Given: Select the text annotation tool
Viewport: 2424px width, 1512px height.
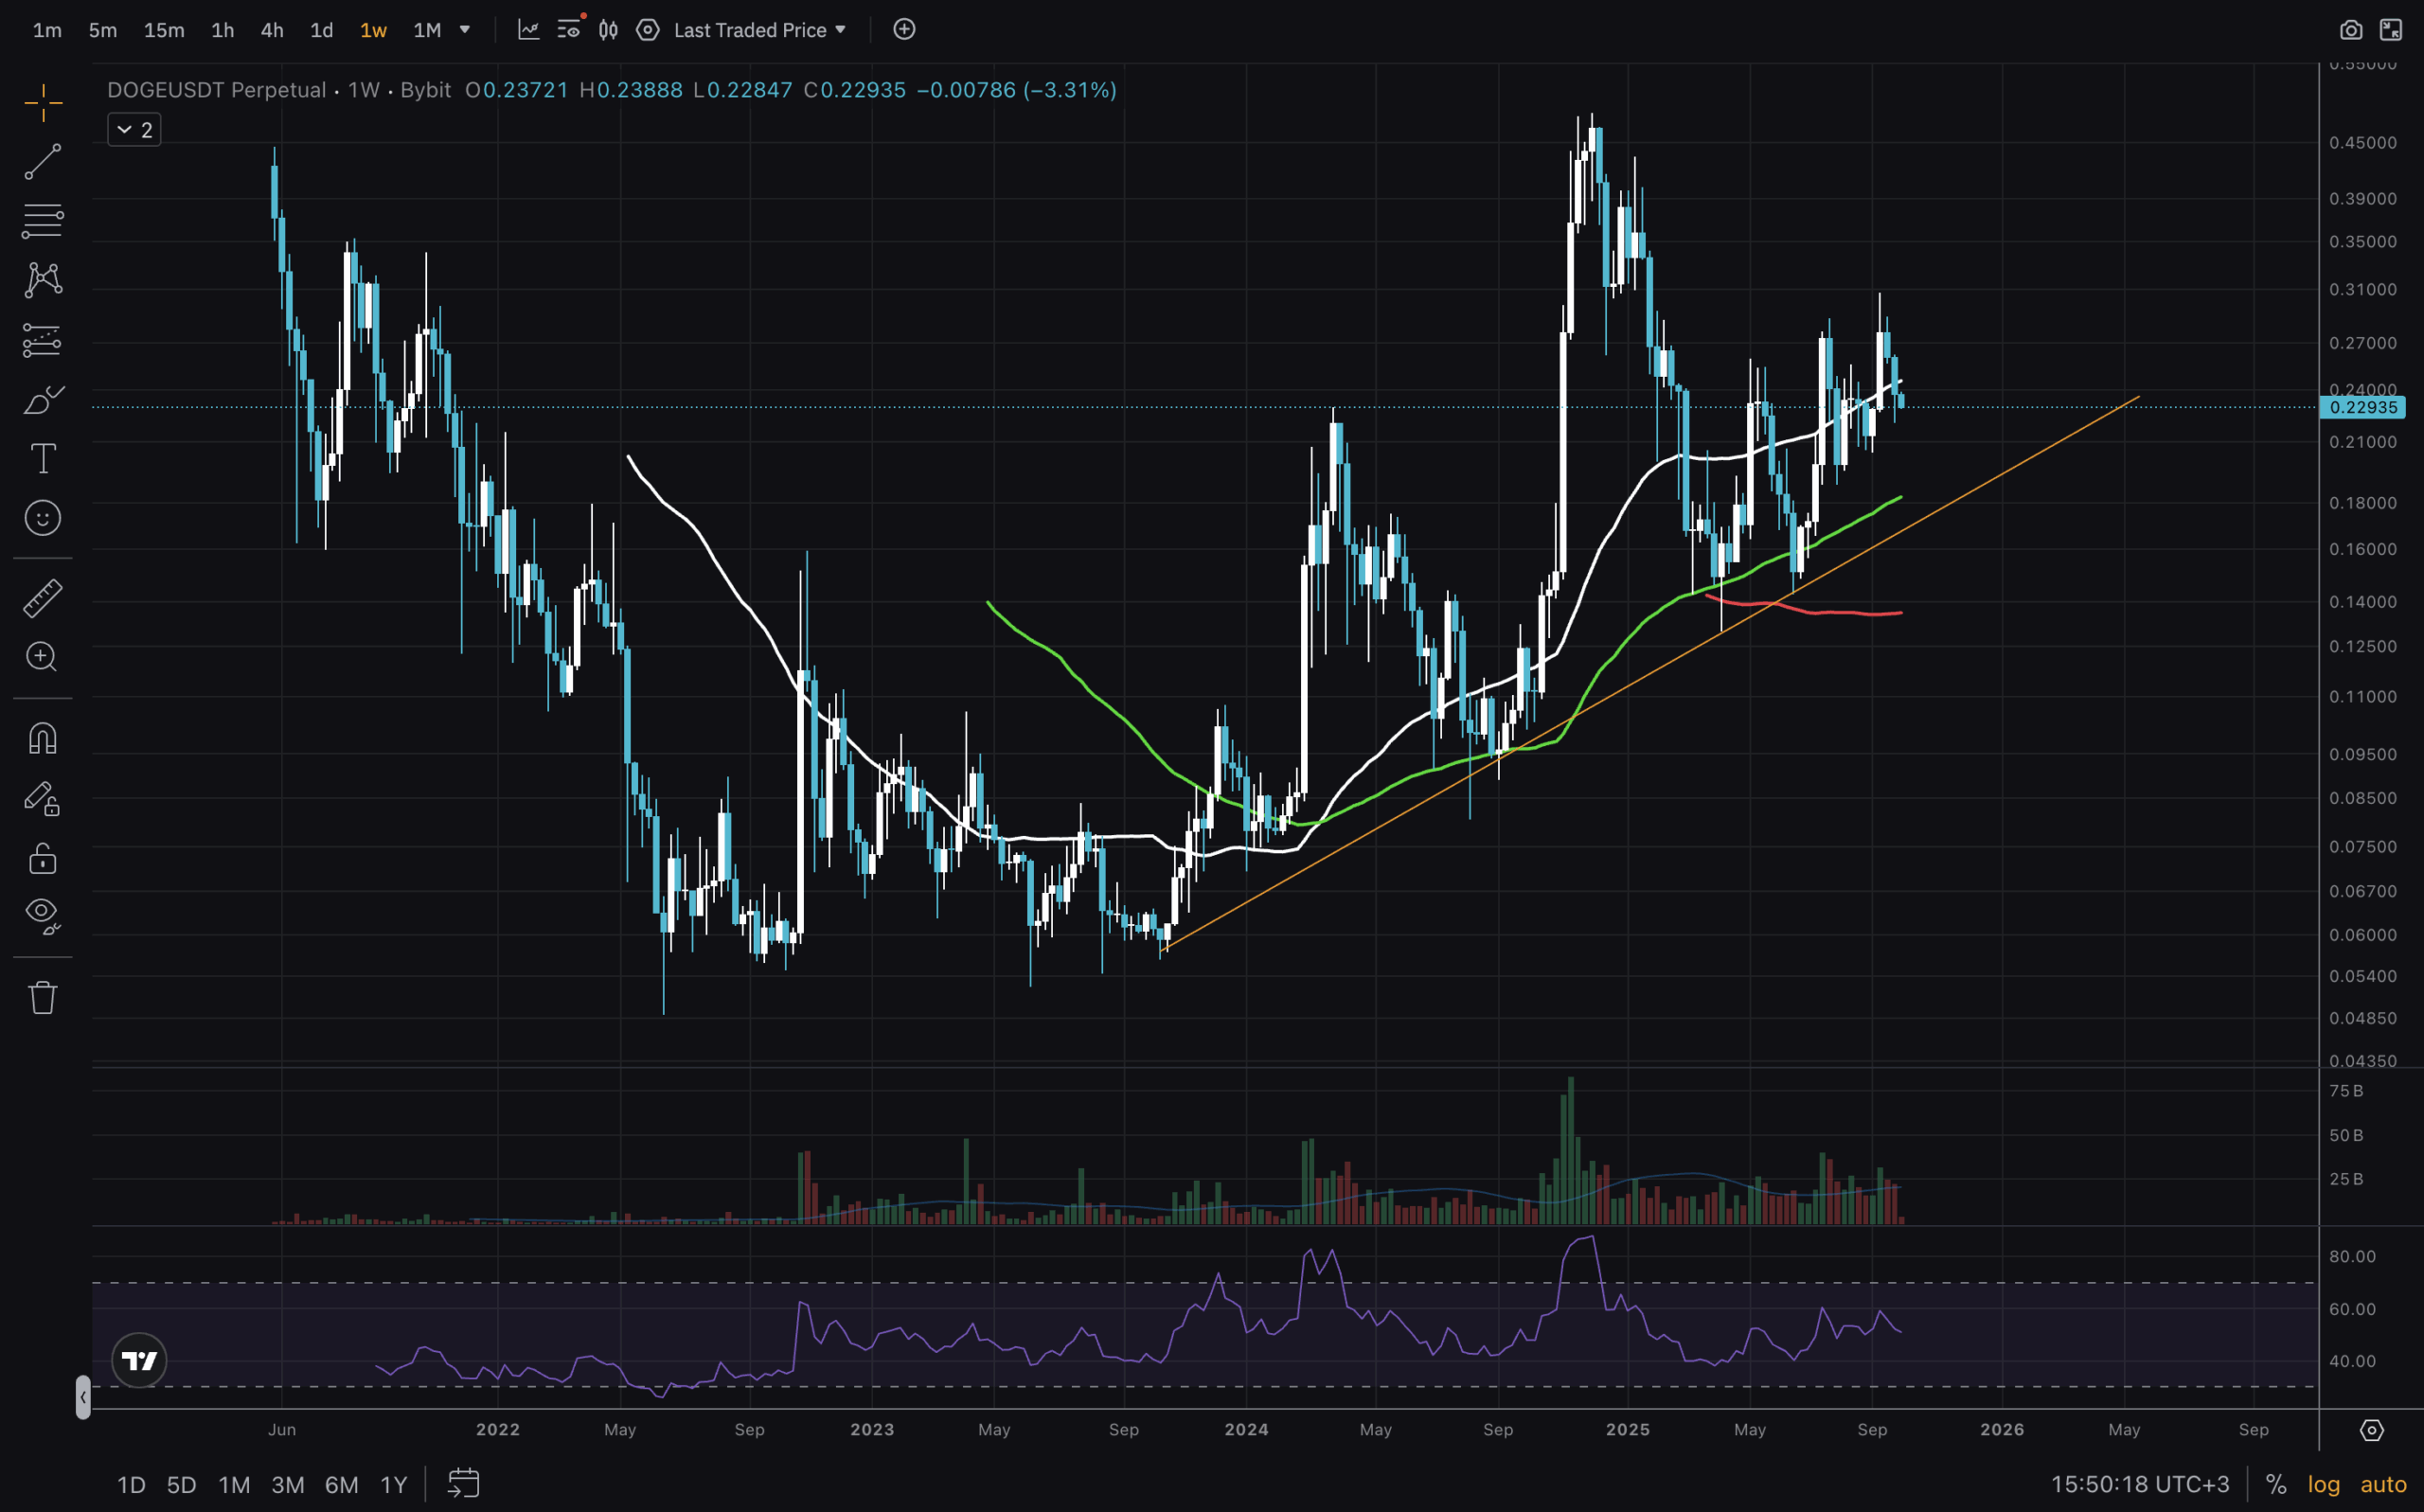Looking at the screenshot, I should point(43,459).
